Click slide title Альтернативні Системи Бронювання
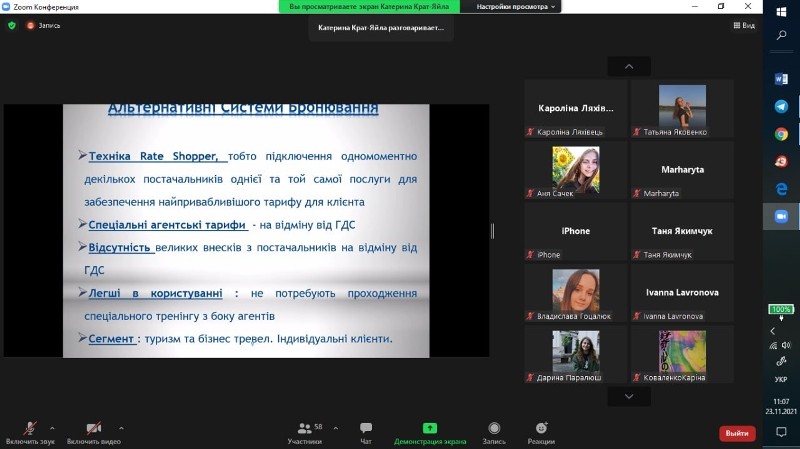Screen dimensions: 800x449 pyautogui.click(x=243, y=109)
